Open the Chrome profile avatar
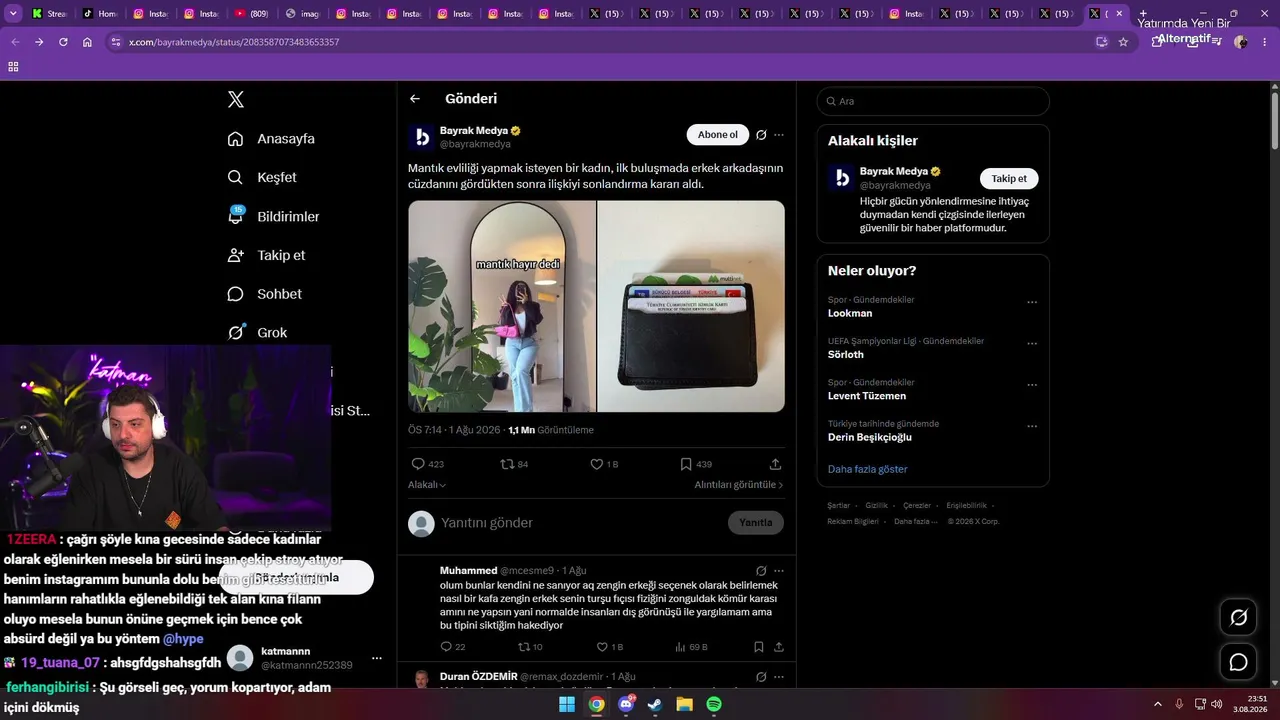 pyautogui.click(x=1241, y=42)
